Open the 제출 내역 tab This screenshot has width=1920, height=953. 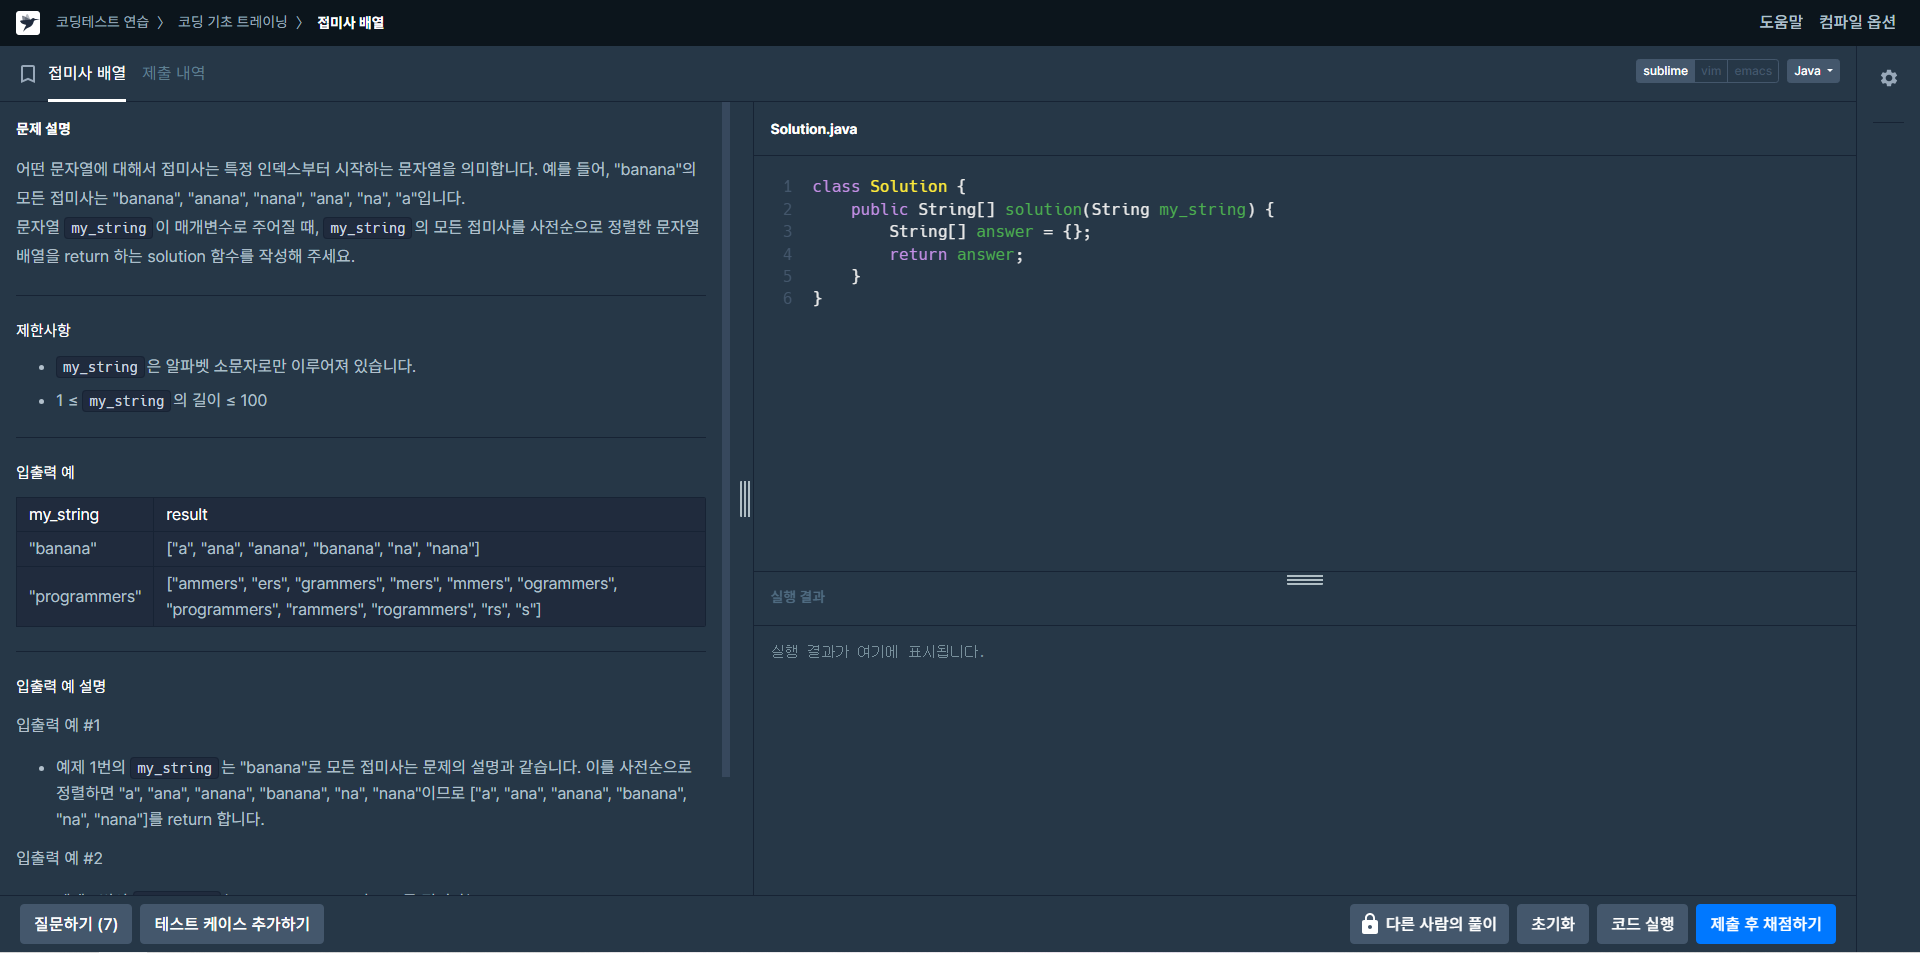tap(173, 73)
